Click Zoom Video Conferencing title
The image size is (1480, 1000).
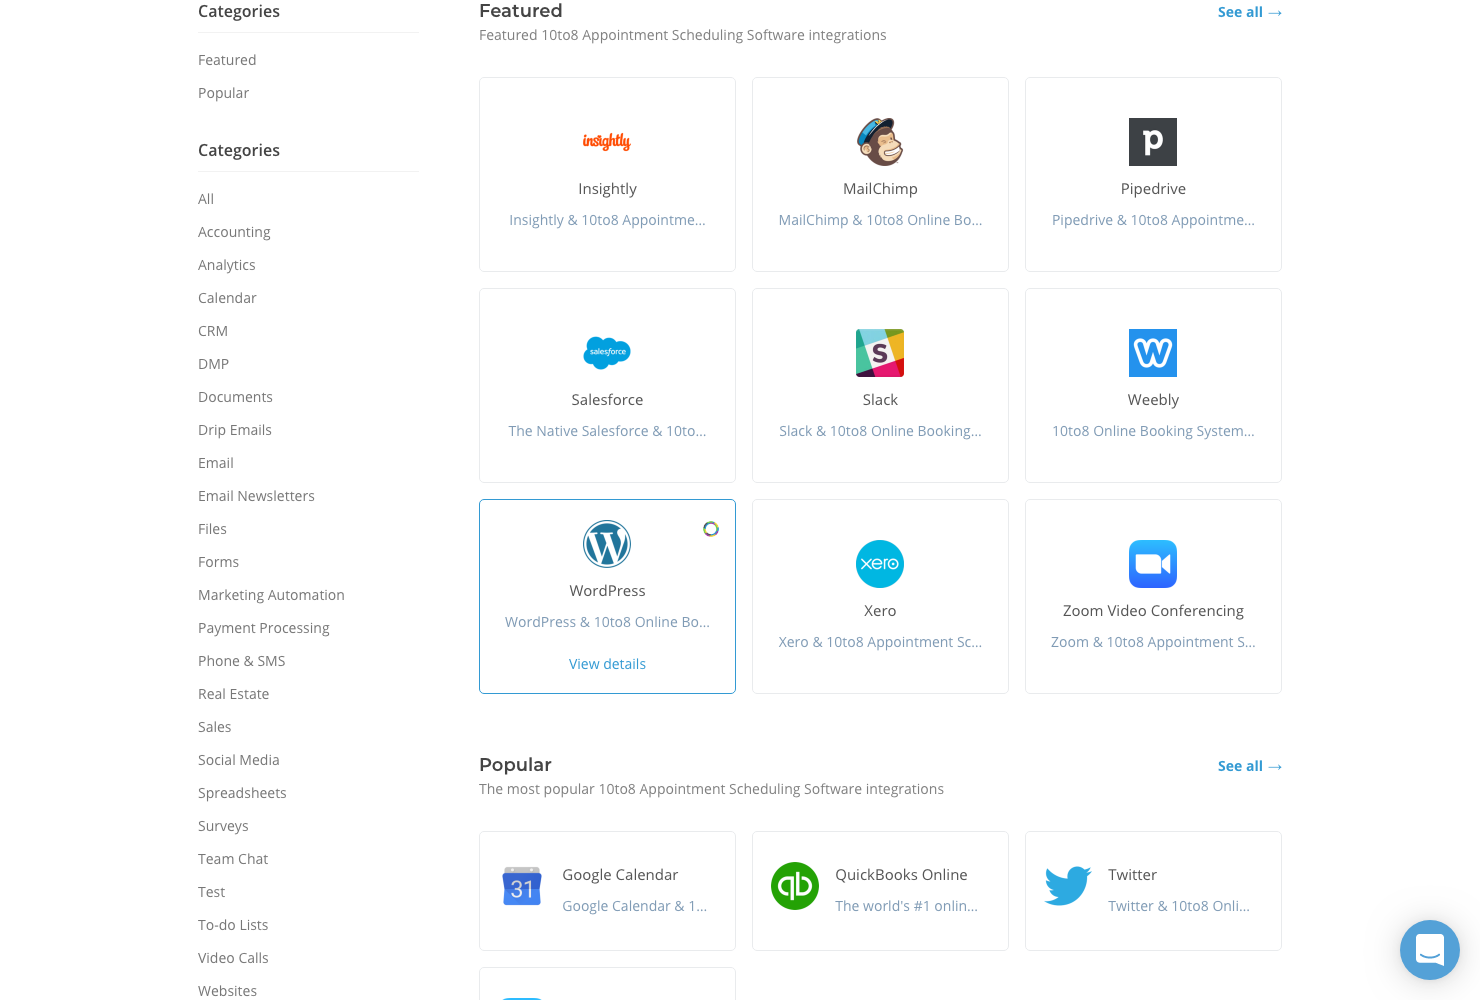[x=1153, y=611]
